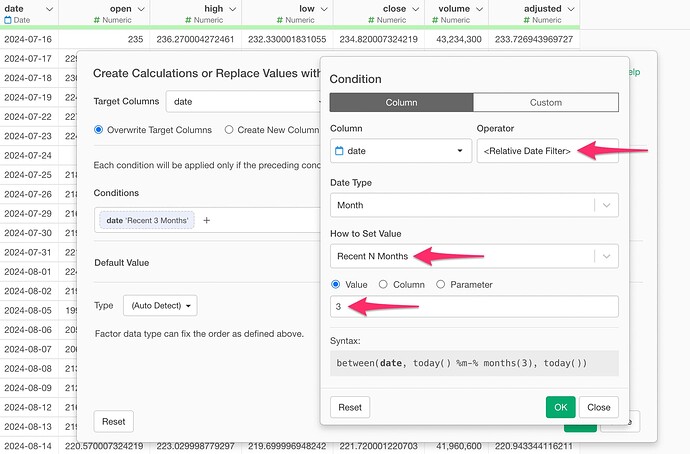This screenshot has height=454, width=690.
Task: Open the Target Columns date dropdown
Action: pos(243,102)
